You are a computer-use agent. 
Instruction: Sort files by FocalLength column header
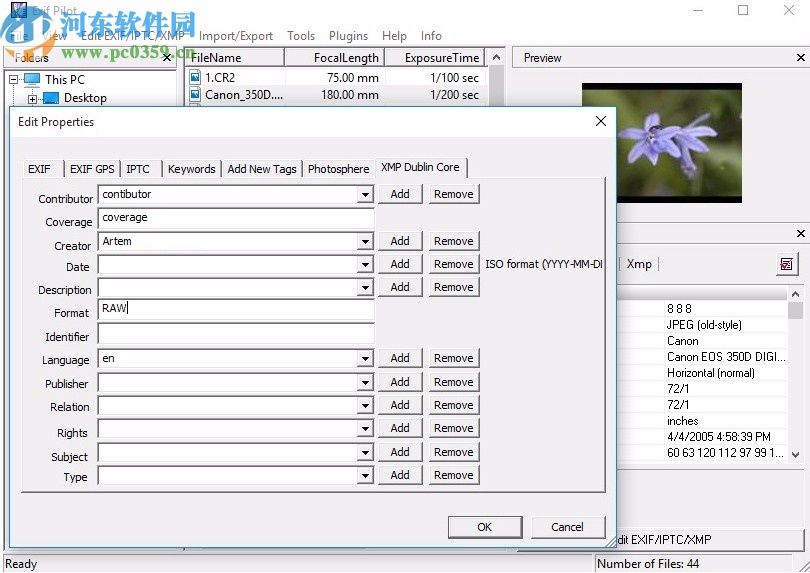point(334,57)
